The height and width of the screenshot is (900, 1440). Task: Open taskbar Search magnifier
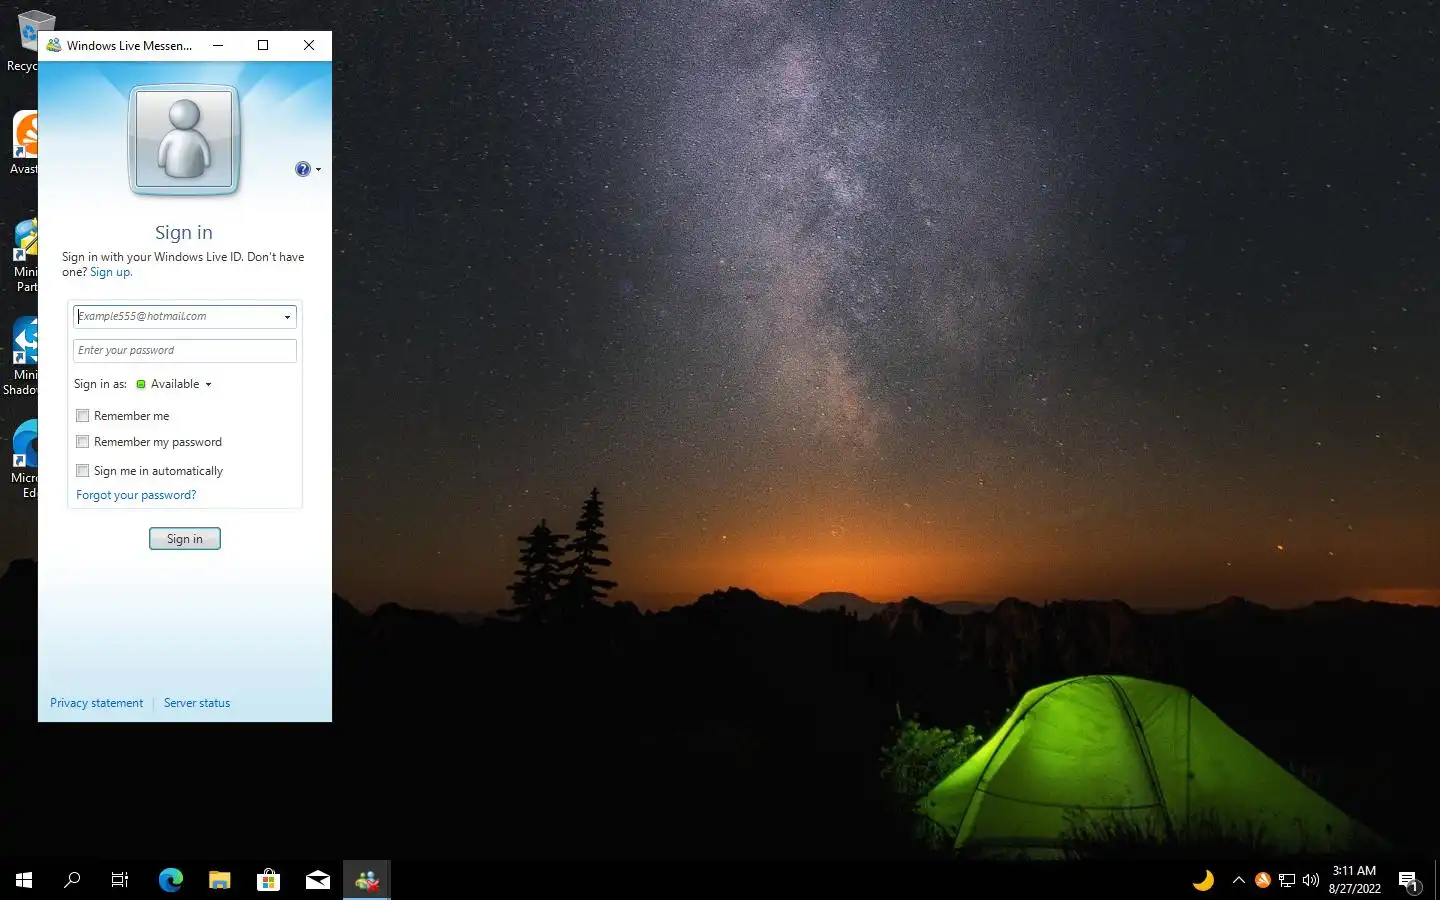point(72,880)
